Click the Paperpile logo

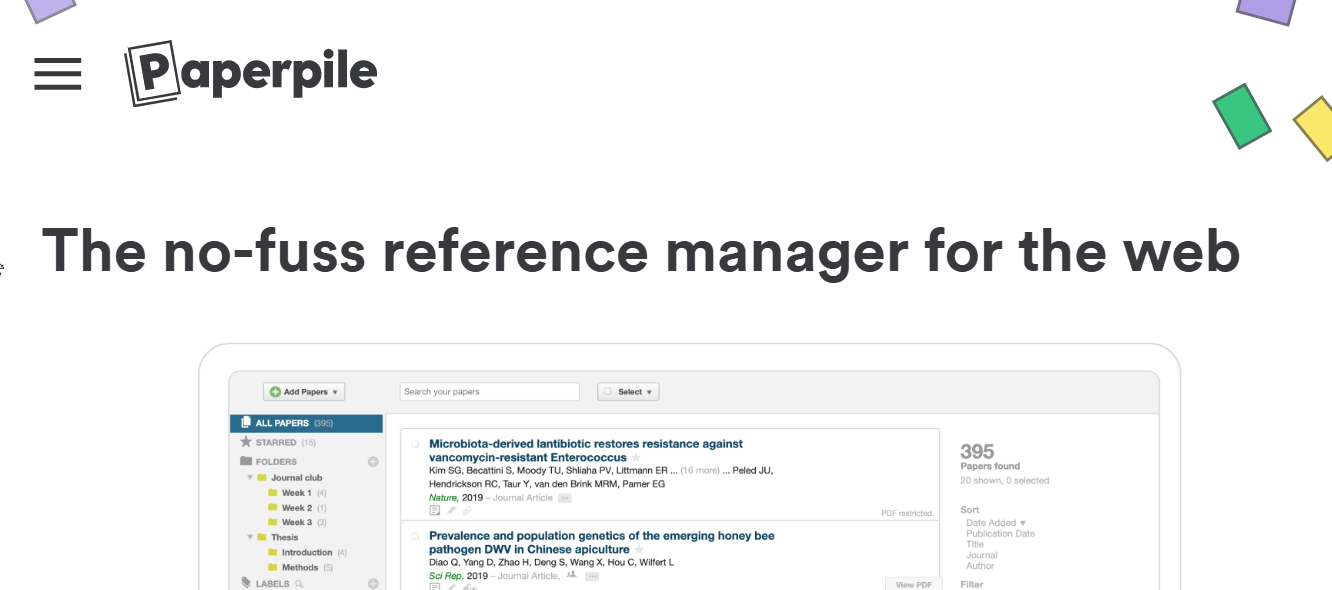pyautogui.click(x=251, y=72)
